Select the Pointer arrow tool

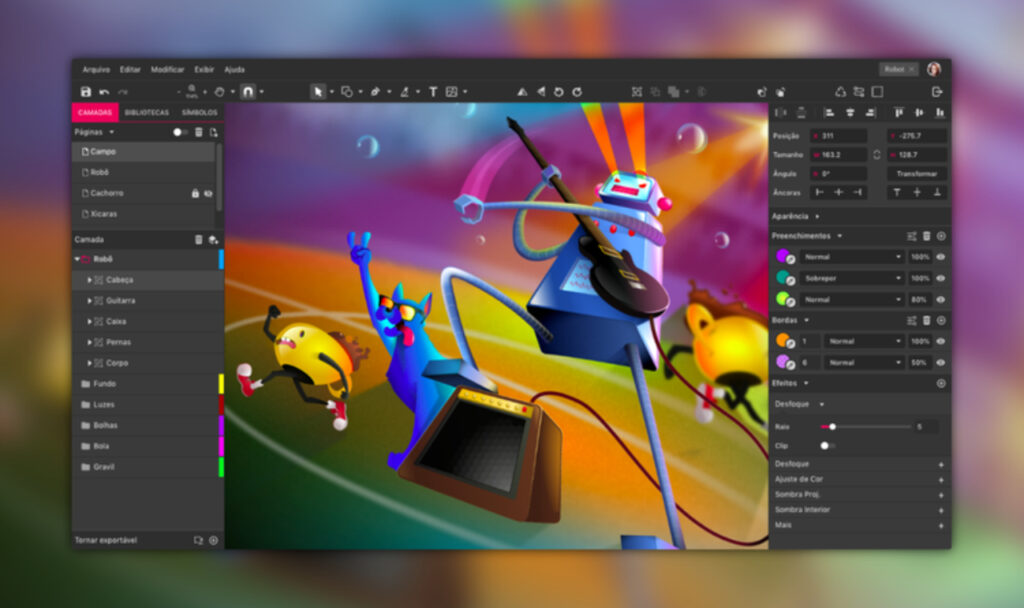click(x=318, y=92)
